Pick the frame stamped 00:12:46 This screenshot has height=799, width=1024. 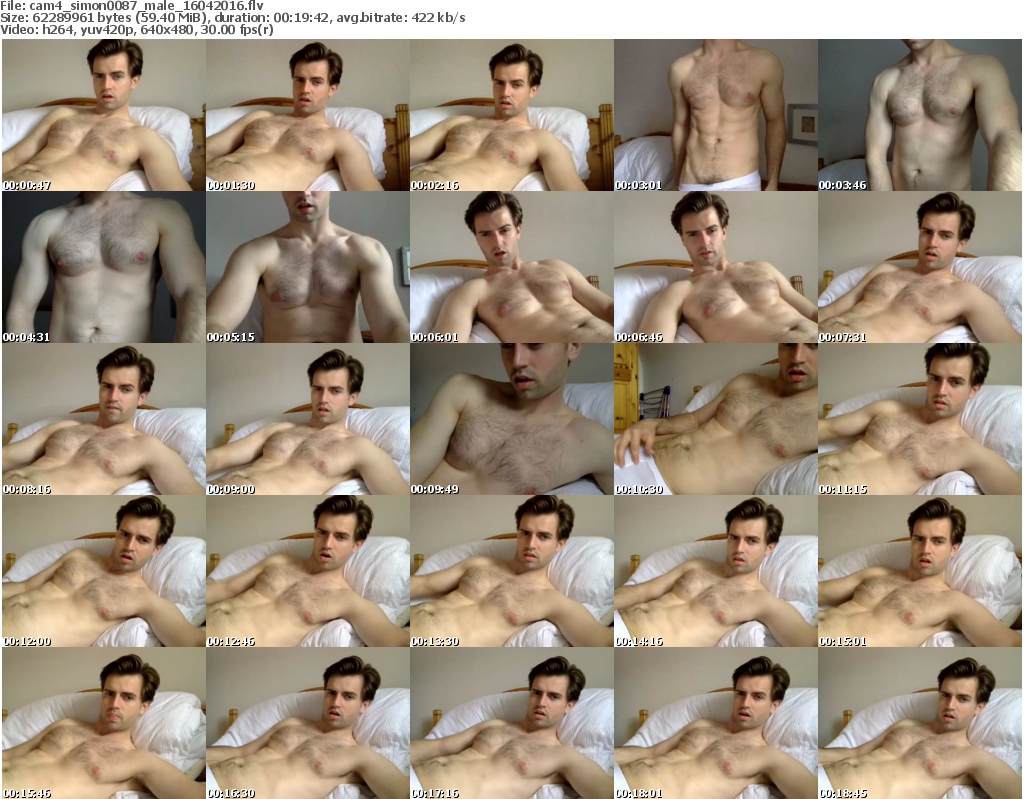point(308,572)
